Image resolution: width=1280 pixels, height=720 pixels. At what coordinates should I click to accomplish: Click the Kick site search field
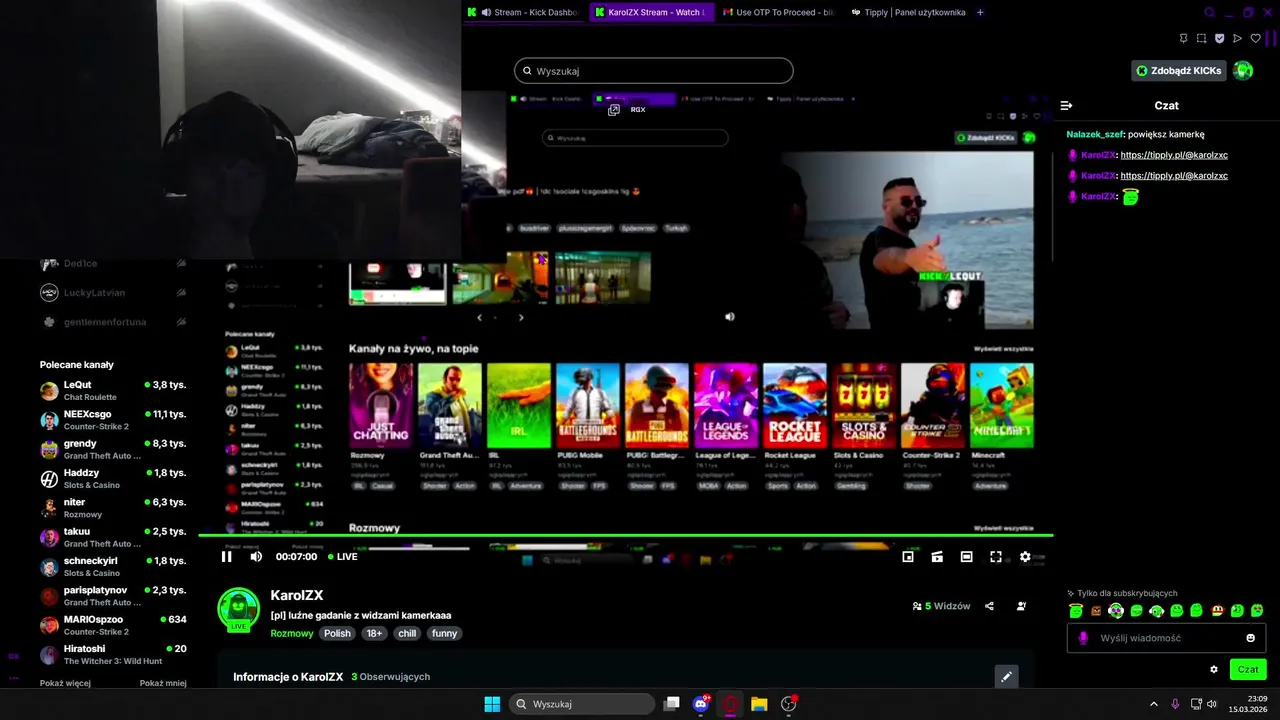pyautogui.click(x=654, y=71)
